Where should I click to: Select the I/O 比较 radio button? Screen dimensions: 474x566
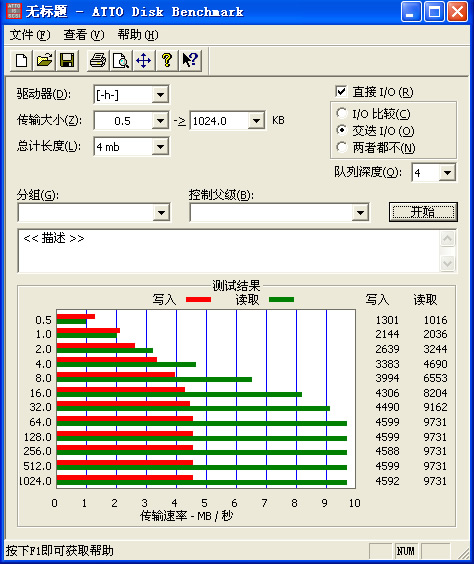coord(341,113)
